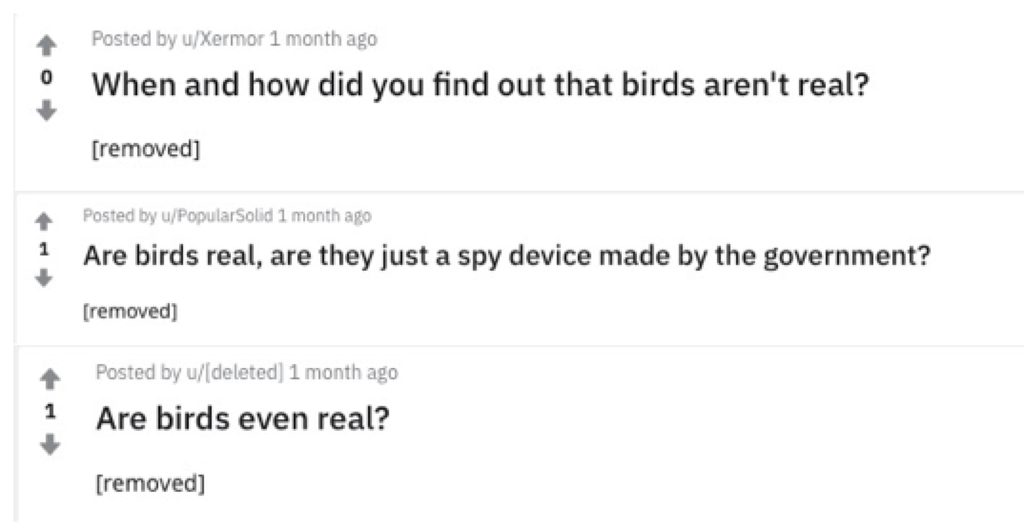The height and width of the screenshot is (528, 1024).
Task: Downvote the Xermor post about birds
Action: 45,112
